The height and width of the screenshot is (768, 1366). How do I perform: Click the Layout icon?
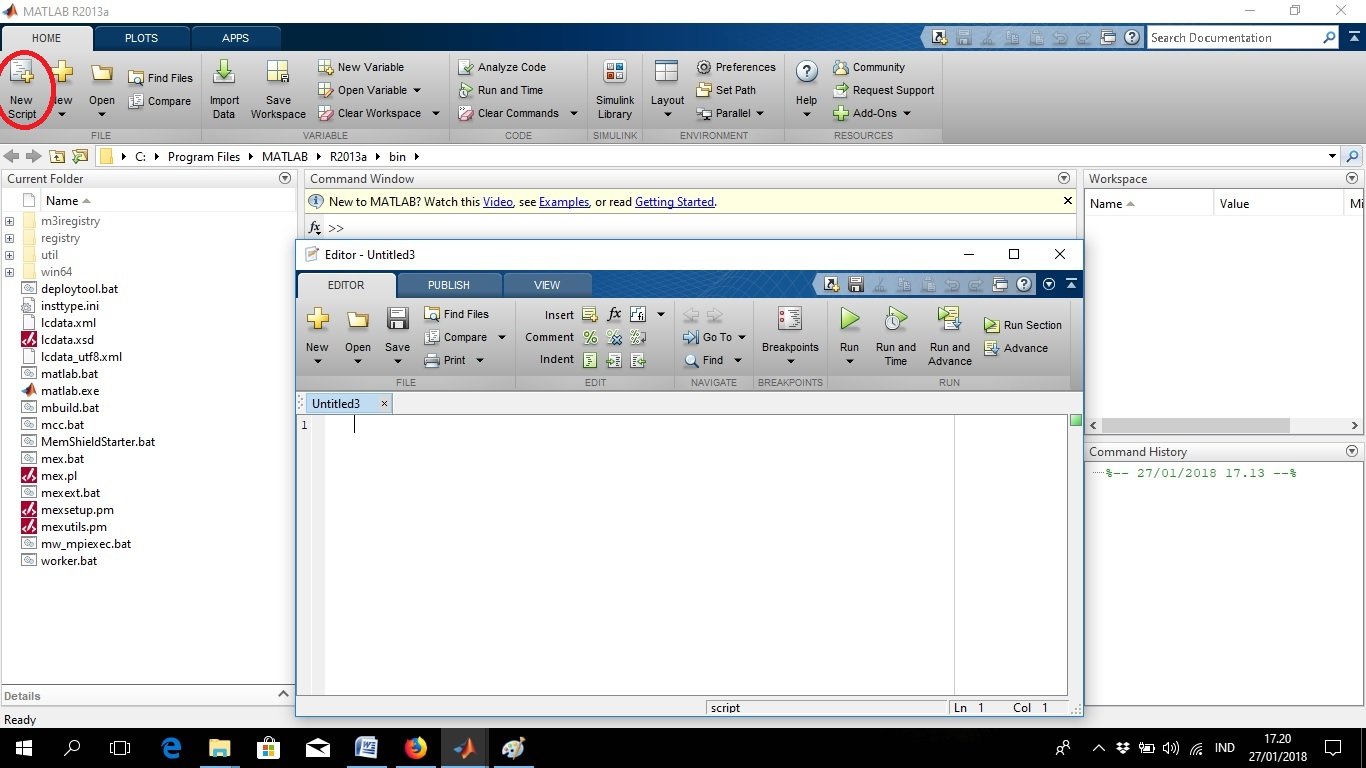[667, 72]
